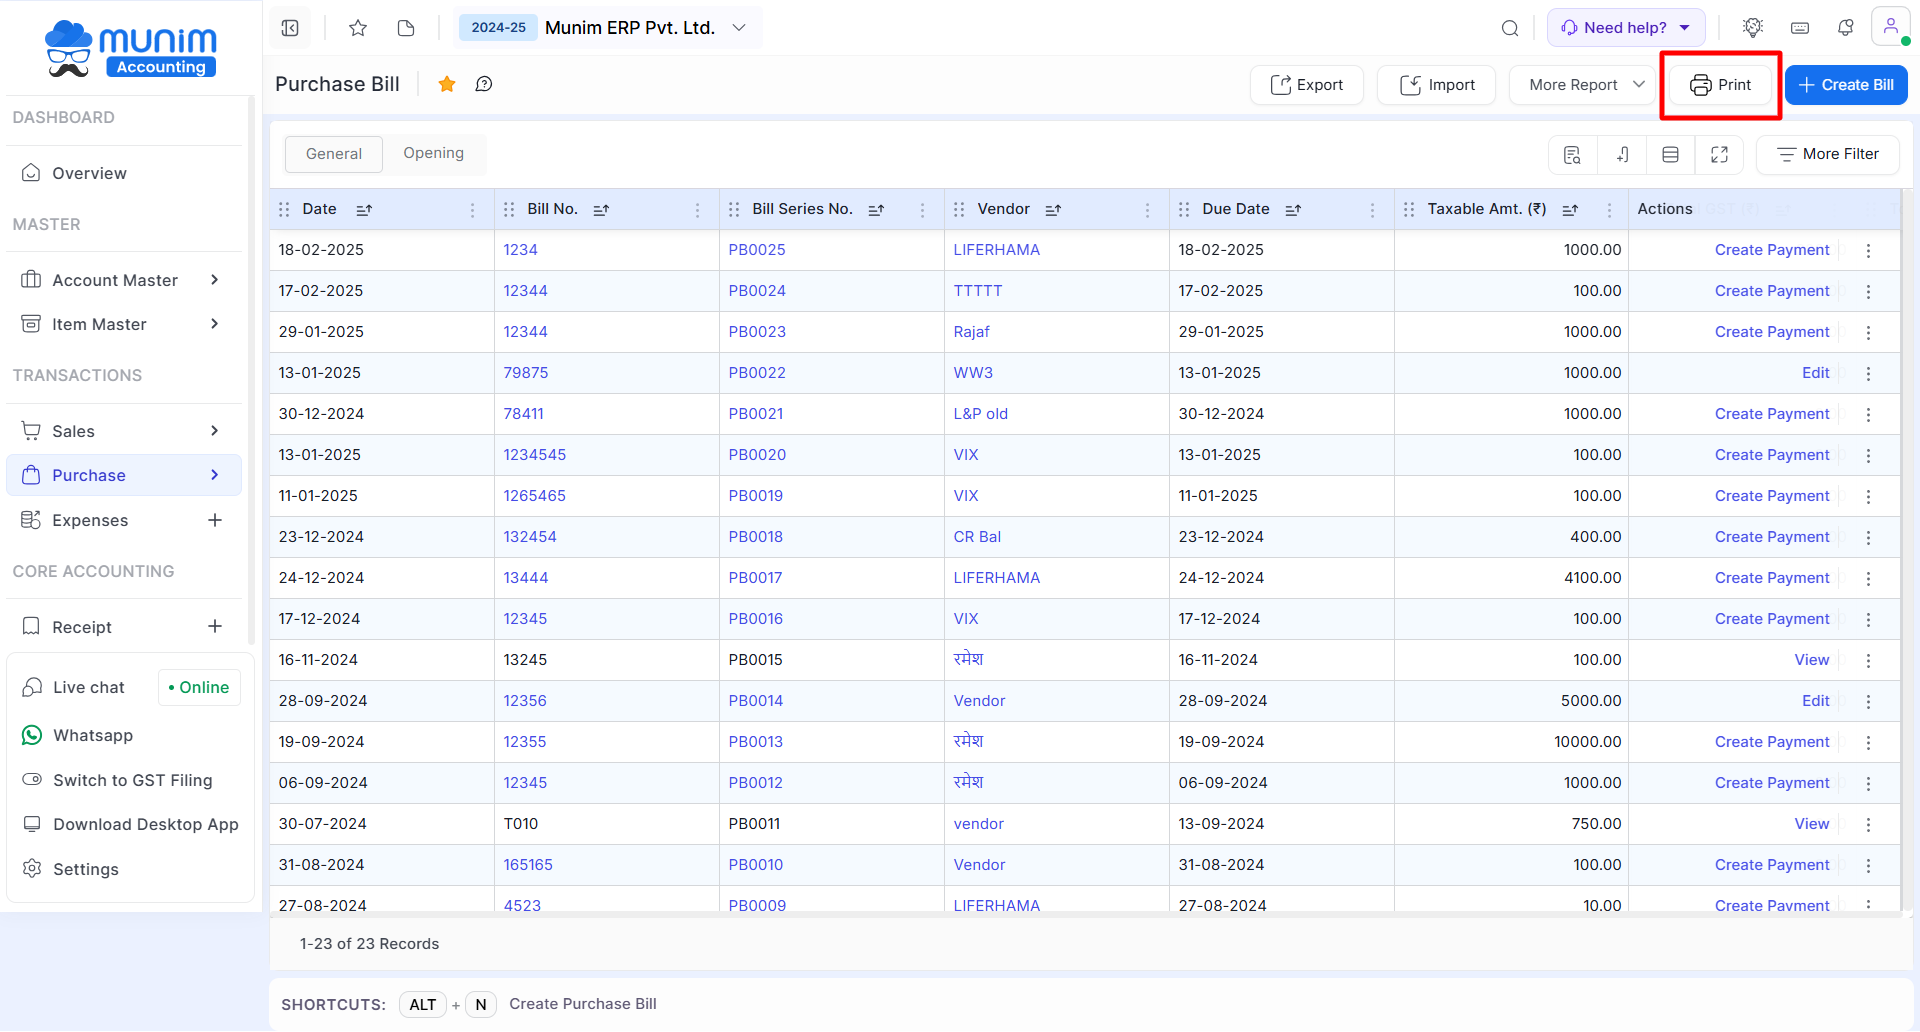1920x1032 pixels.
Task: Open Date column options menu
Action: (472, 210)
